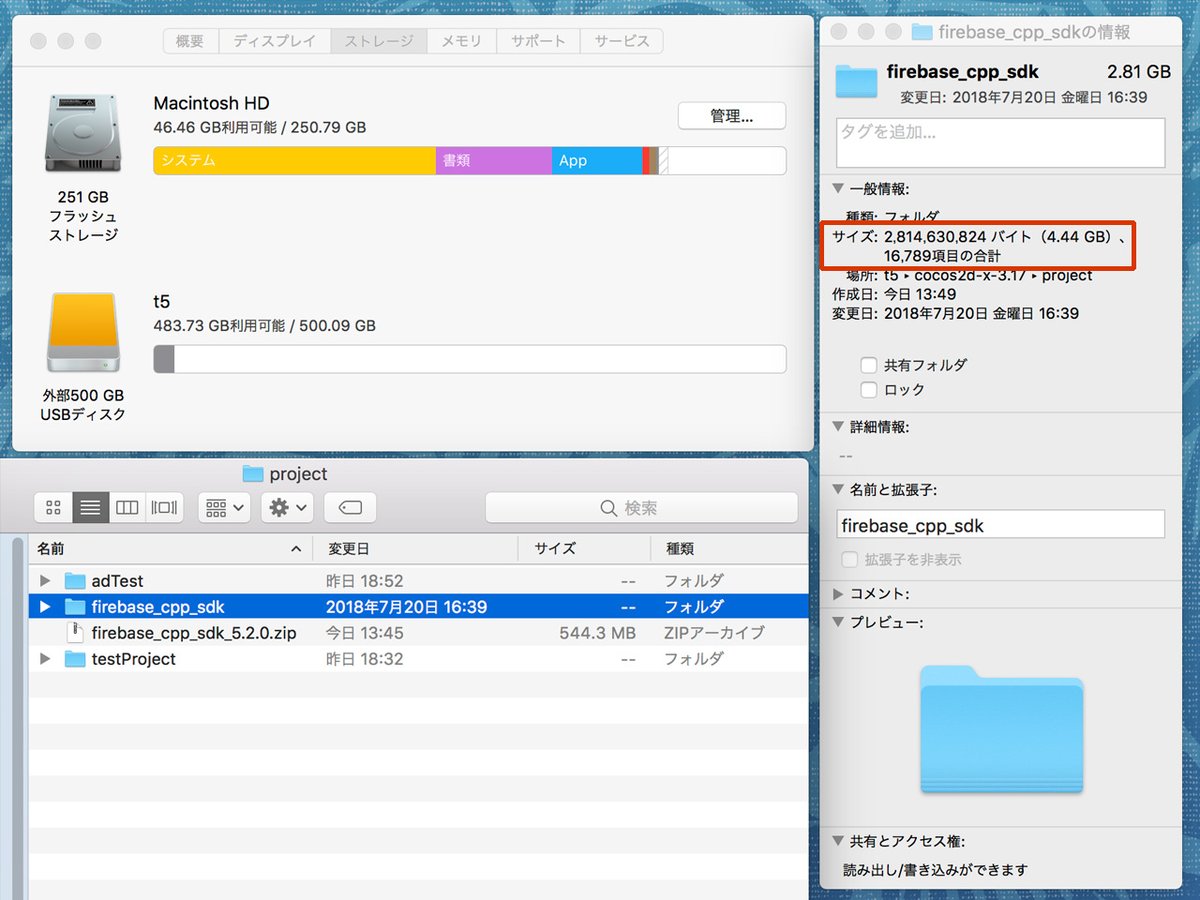1200x900 pixels.
Task: Open the ディスプレイ tab
Action: coord(274,41)
